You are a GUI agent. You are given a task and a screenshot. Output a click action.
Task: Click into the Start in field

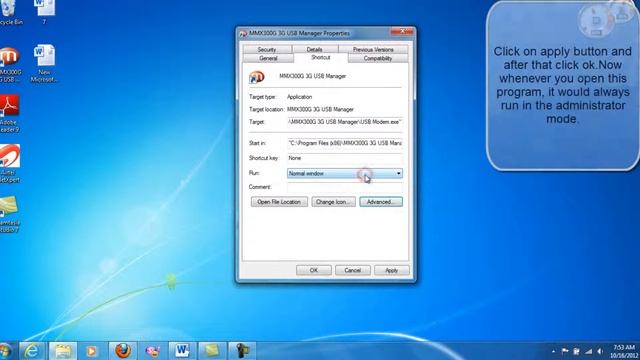click(x=344, y=143)
